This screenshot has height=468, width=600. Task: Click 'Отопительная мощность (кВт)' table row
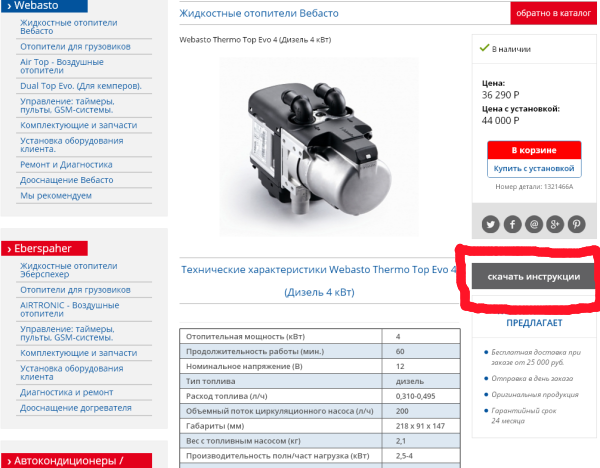(x=320, y=336)
